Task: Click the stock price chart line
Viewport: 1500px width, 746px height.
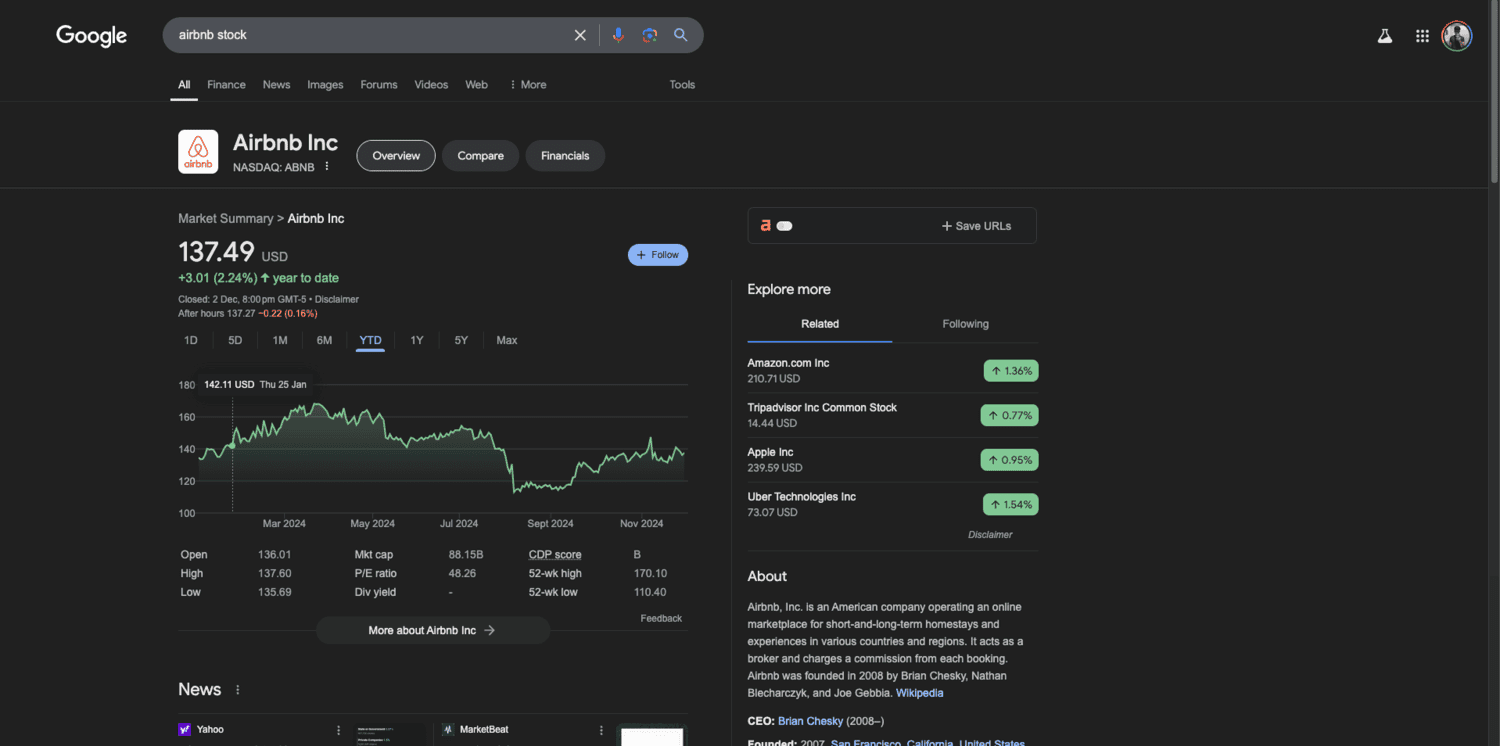Action: (x=443, y=446)
